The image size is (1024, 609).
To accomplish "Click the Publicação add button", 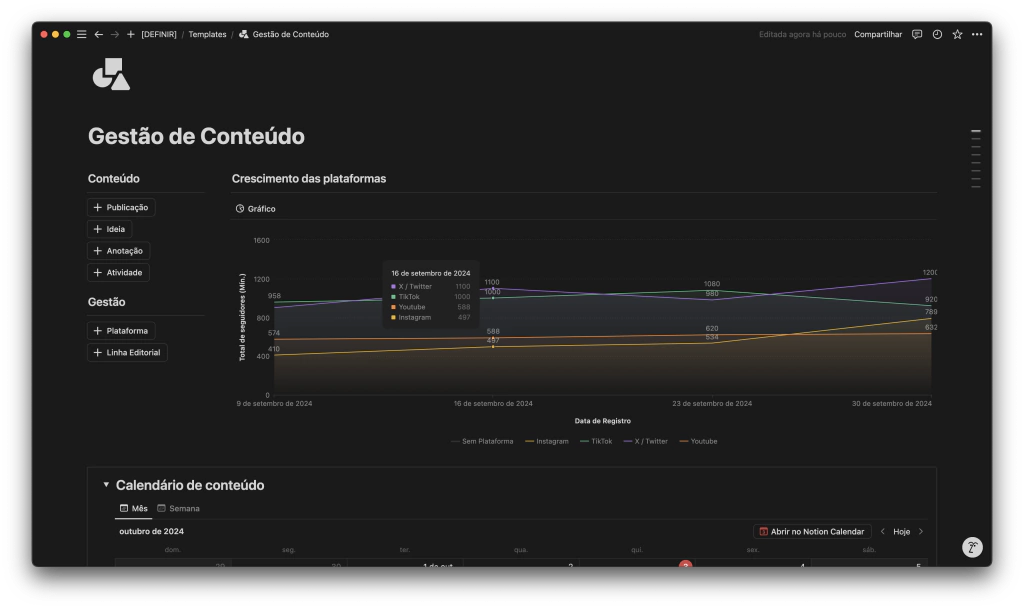I will pos(121,208).
